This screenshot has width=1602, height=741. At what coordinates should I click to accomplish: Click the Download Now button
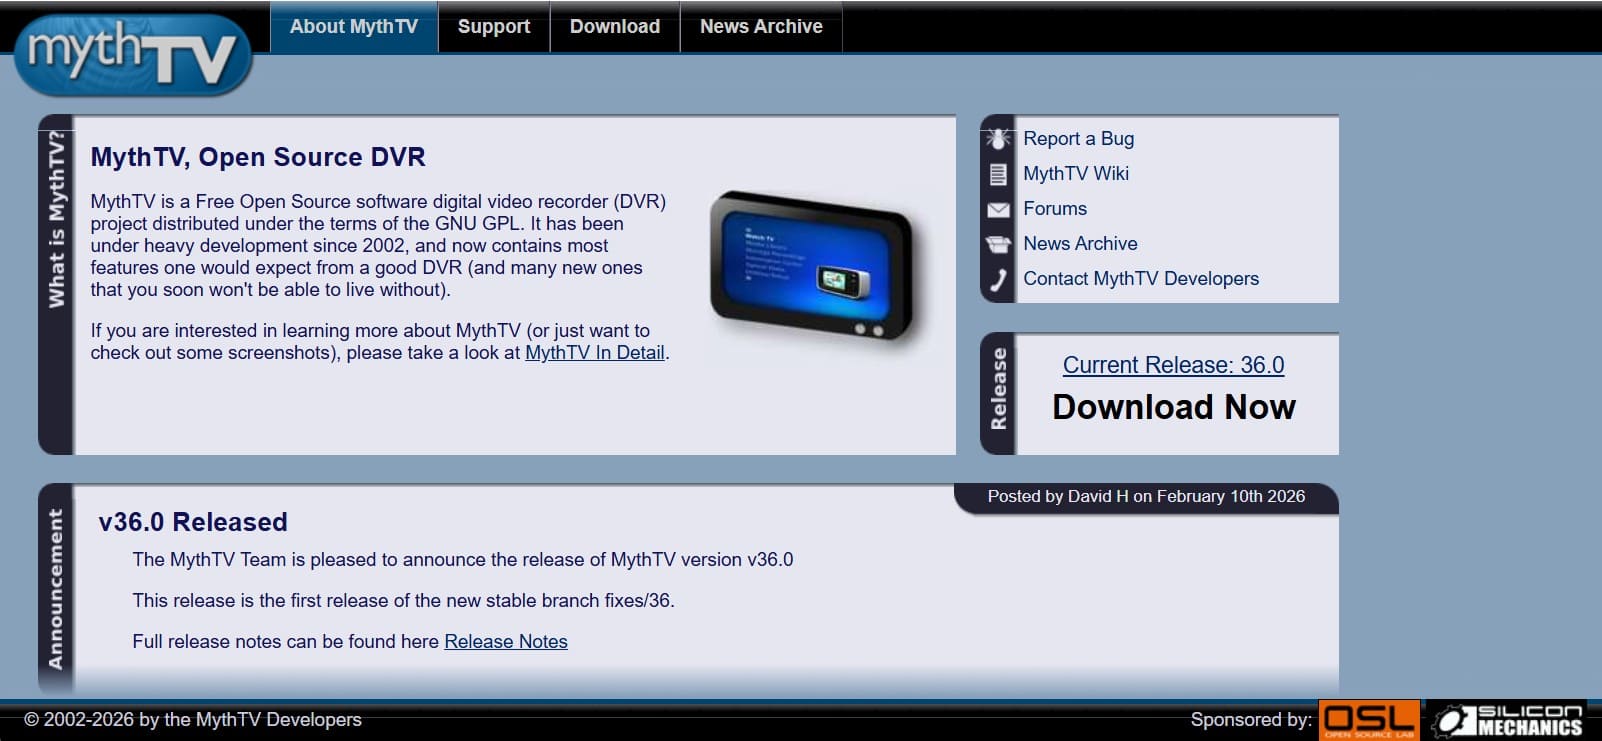pos(1174,407)
